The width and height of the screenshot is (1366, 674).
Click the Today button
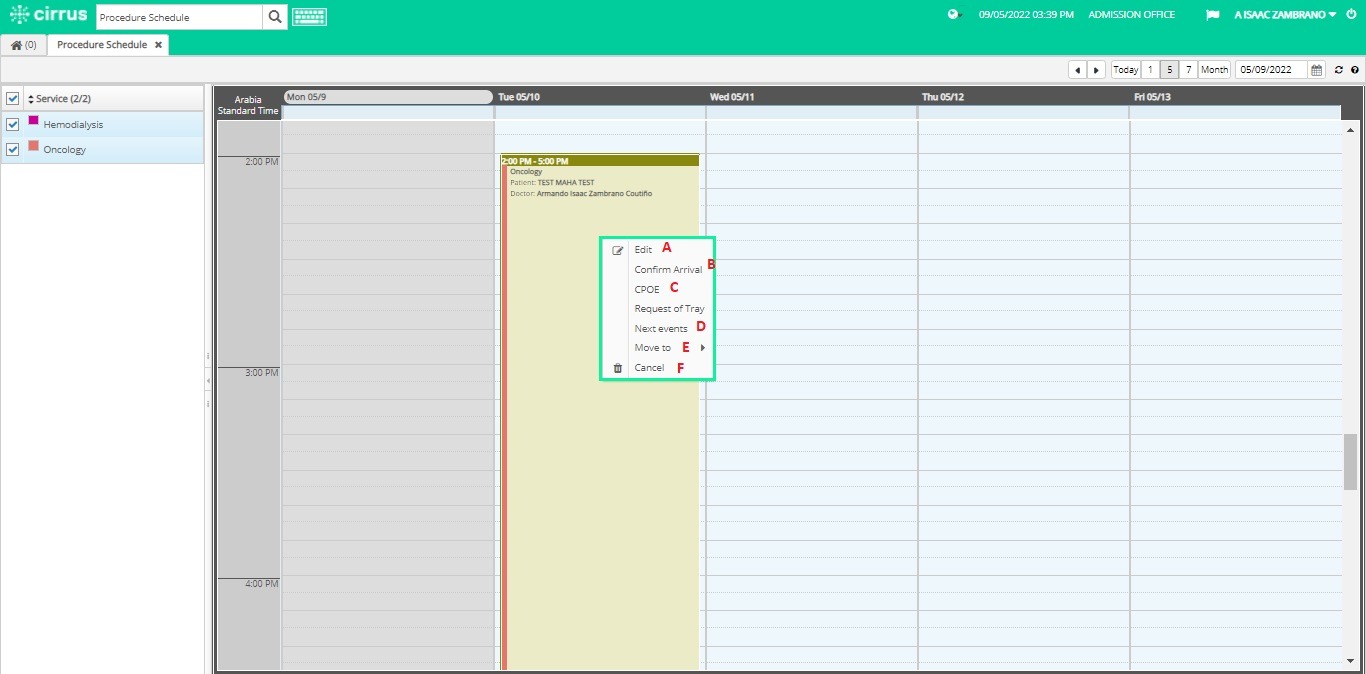[1126, 70]
